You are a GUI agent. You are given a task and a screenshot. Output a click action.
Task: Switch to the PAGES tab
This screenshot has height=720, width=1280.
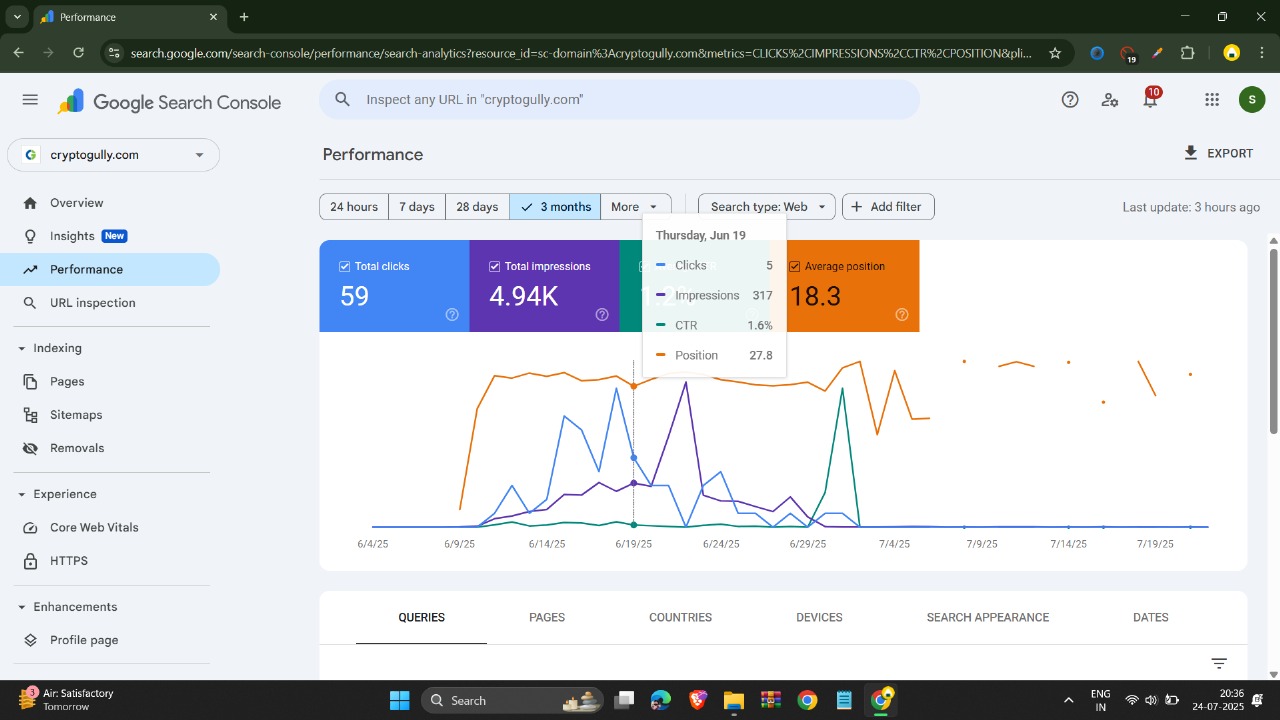547,618
